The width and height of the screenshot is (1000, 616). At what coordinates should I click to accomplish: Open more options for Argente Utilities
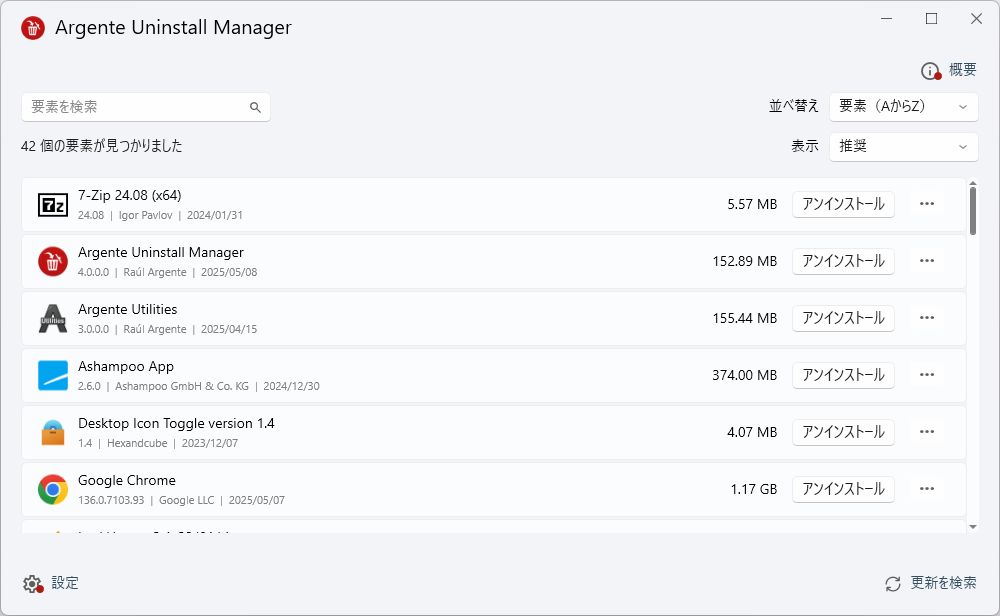(x=927, y=318)
